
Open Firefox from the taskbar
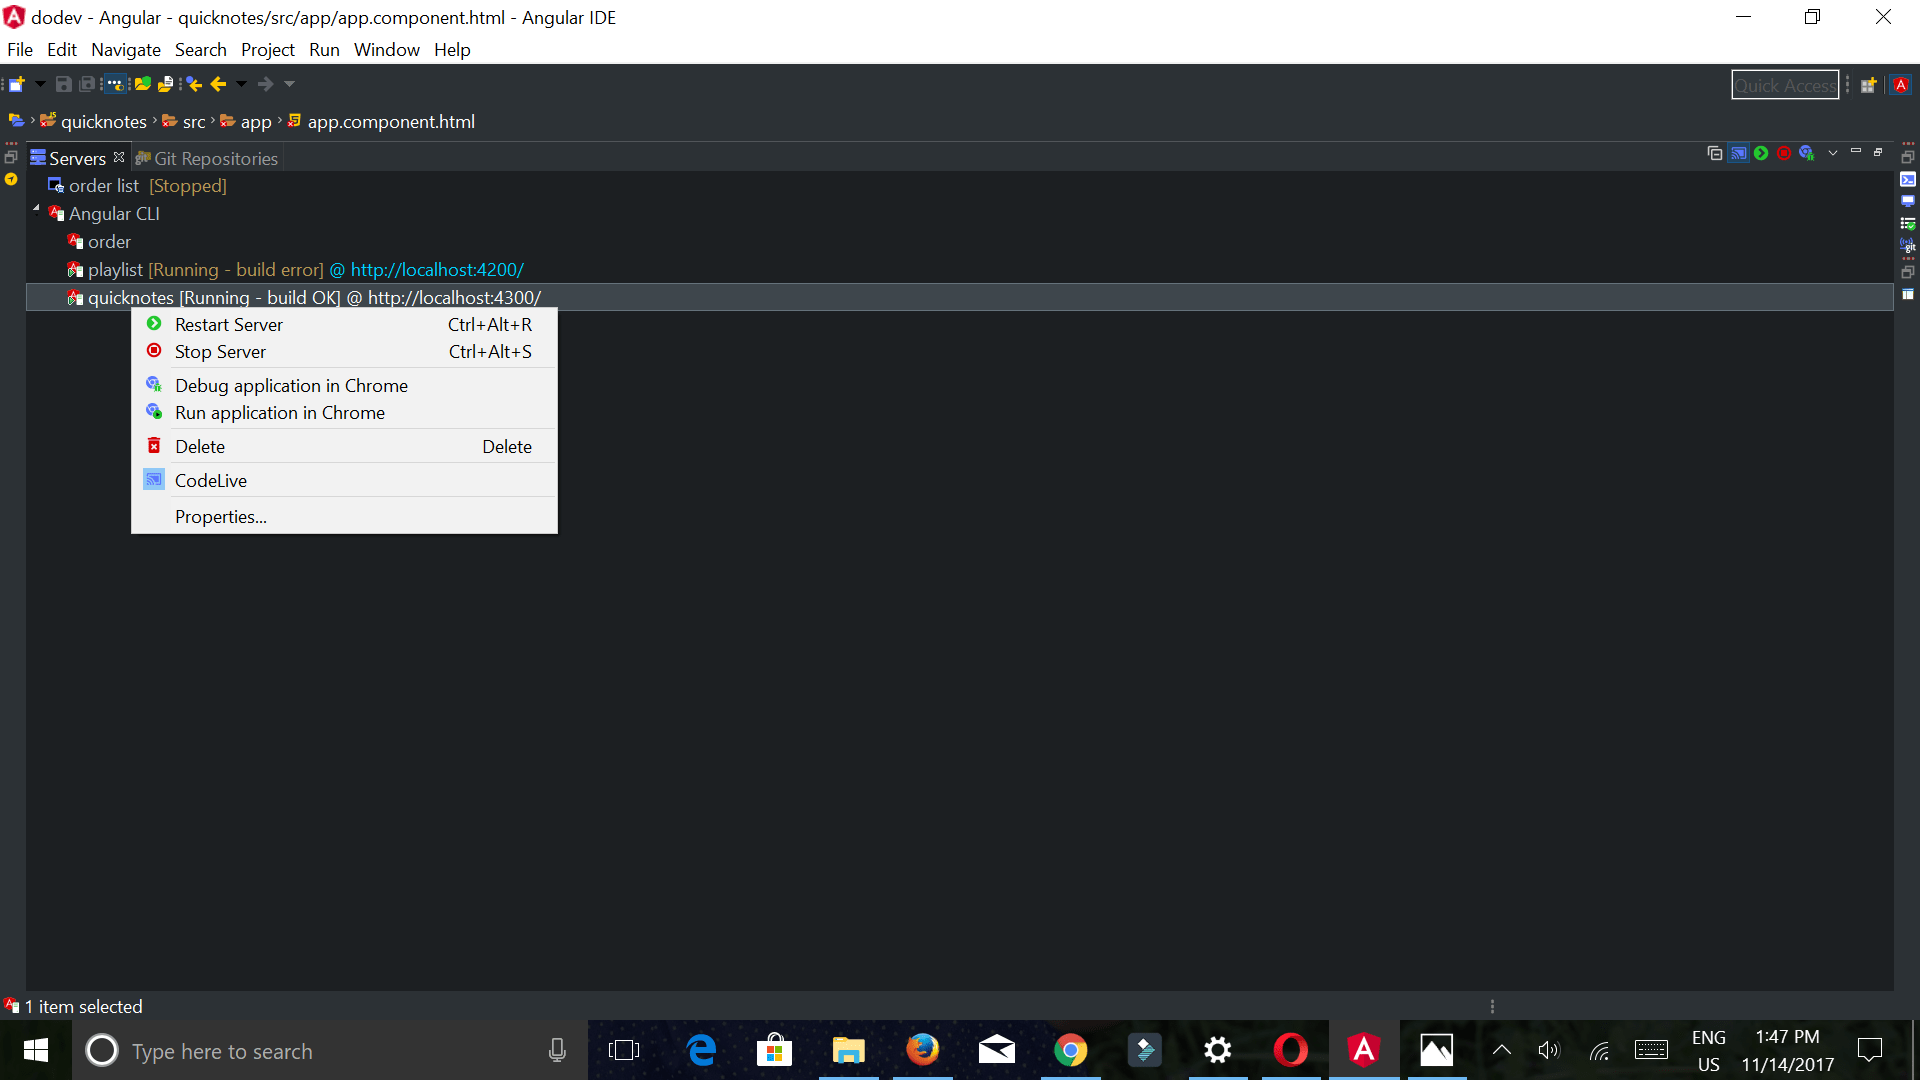click(x=923, y=1050)
